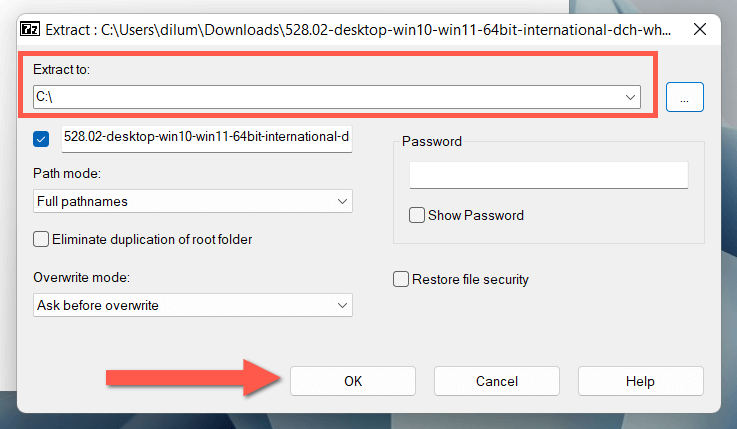Image resolution: width=737 pixels, height=429 pixels.
Task: Click the 528.02-desktop subfolder name field
Action: click(x=207, y=138)
